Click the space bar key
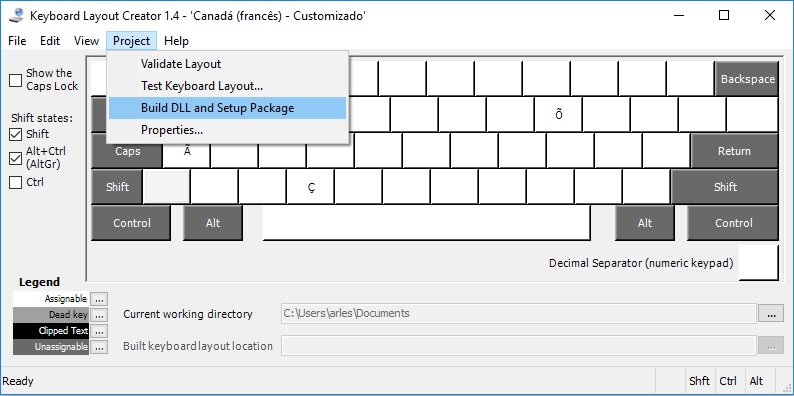 tap(426, 223)
